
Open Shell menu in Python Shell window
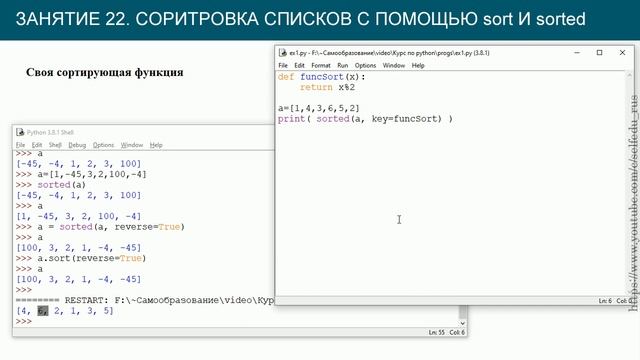(x=55, y=145)
